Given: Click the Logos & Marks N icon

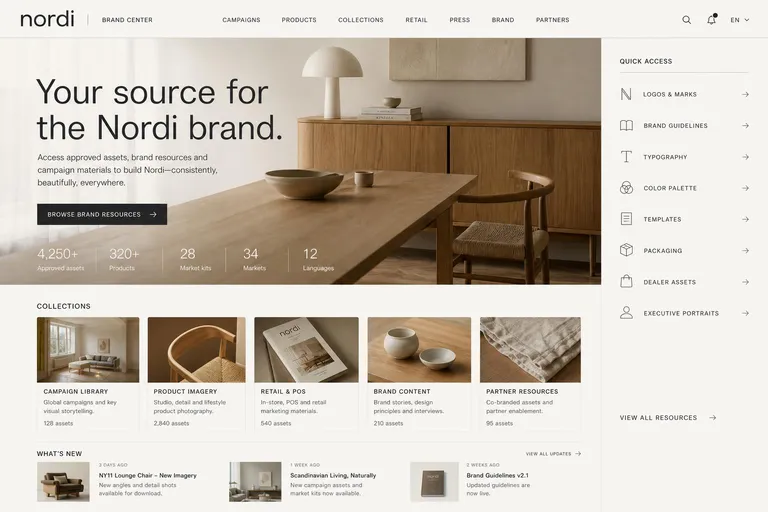Looking at the screenshot, I should click(626, 94).
